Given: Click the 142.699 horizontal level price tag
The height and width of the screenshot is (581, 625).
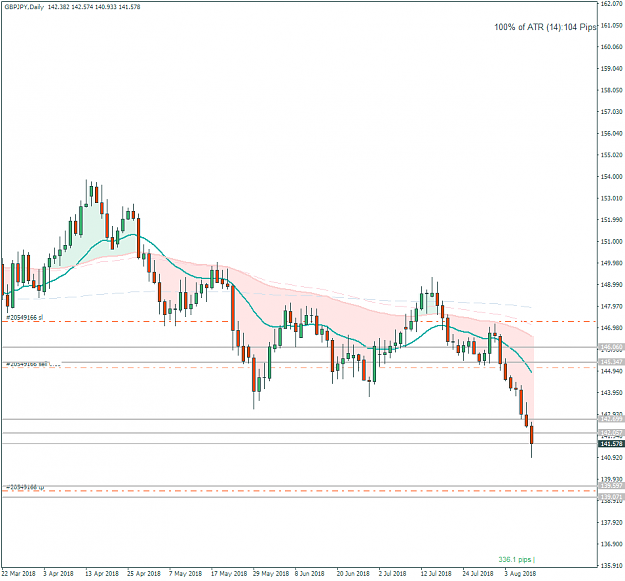Looking at the screenshot, I should [x=611, y=419].
